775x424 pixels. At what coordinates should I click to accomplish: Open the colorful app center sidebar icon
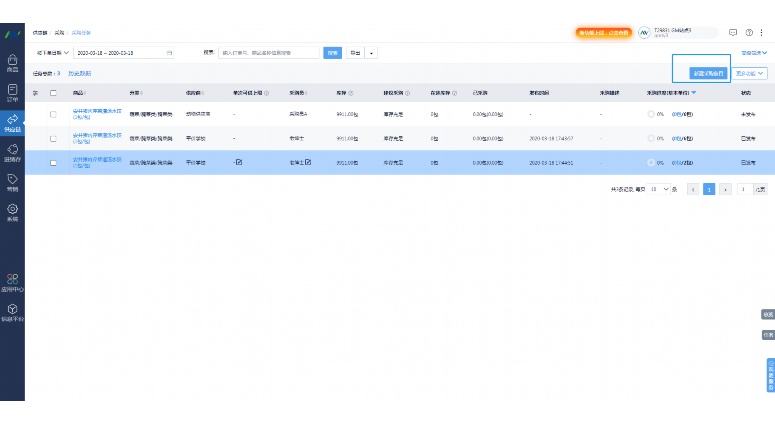click(12, 279)
